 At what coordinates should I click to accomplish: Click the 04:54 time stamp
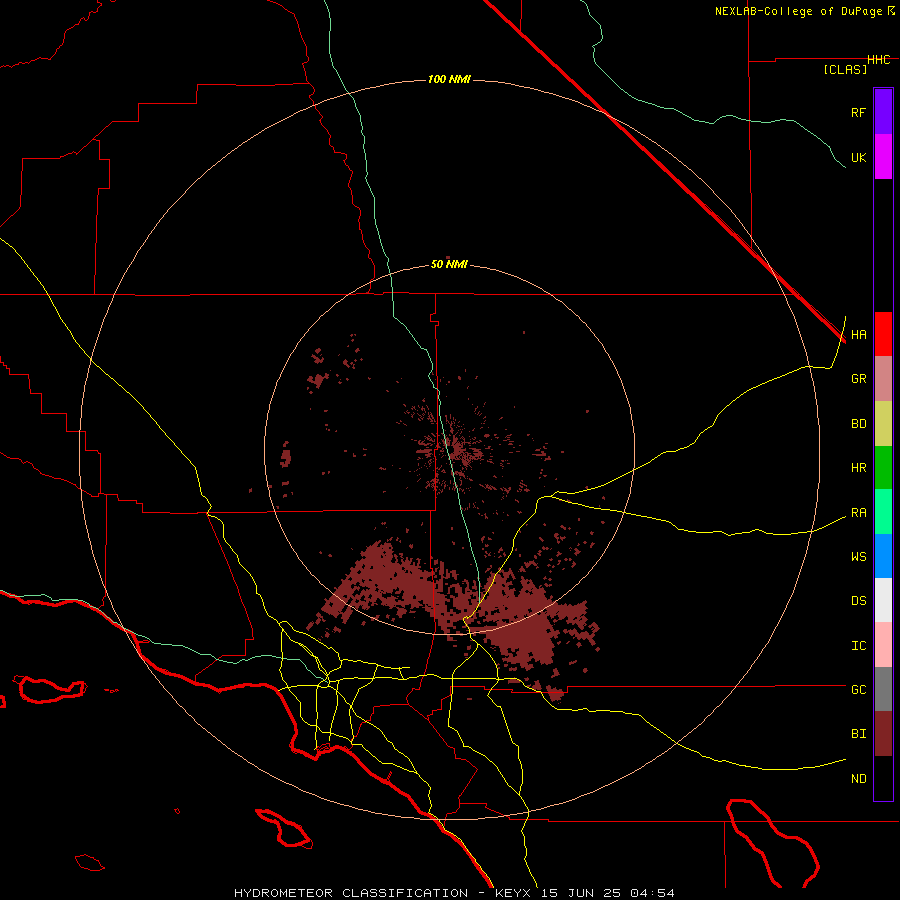click(x=652, y=893)
